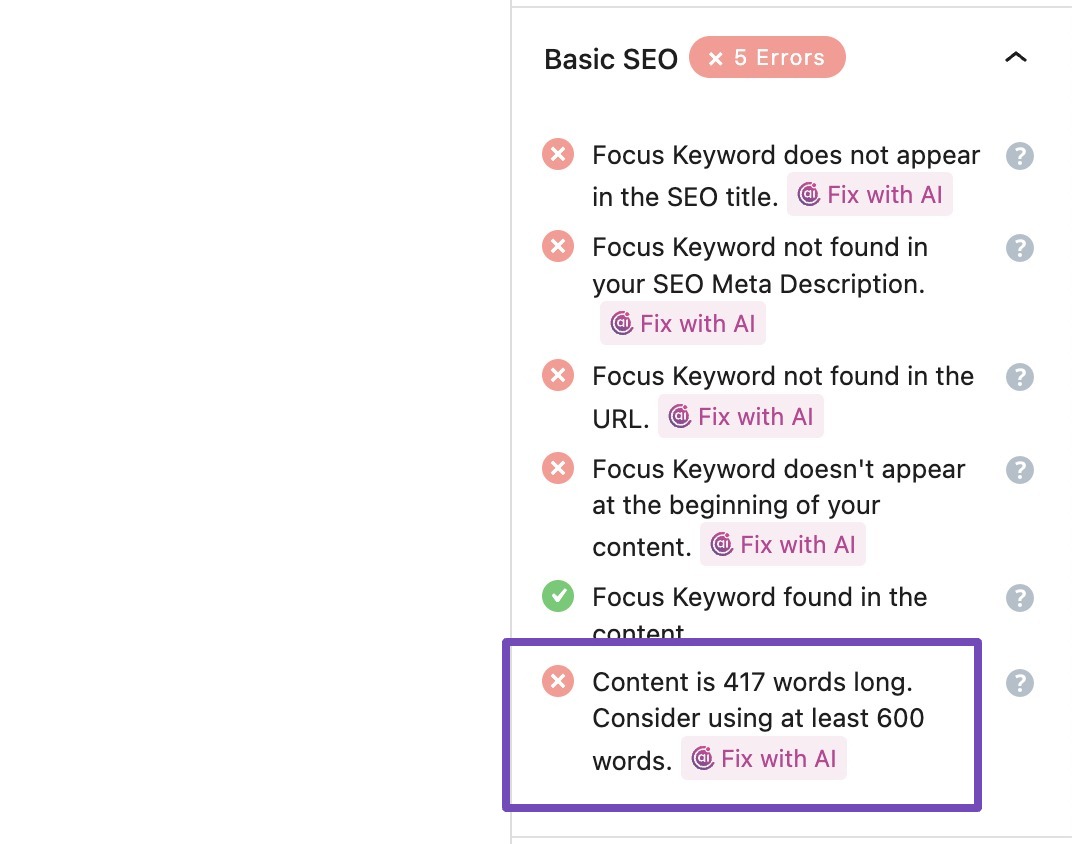
Task: Fix Meta Description keyword with AI
Action: click(683, 323)
